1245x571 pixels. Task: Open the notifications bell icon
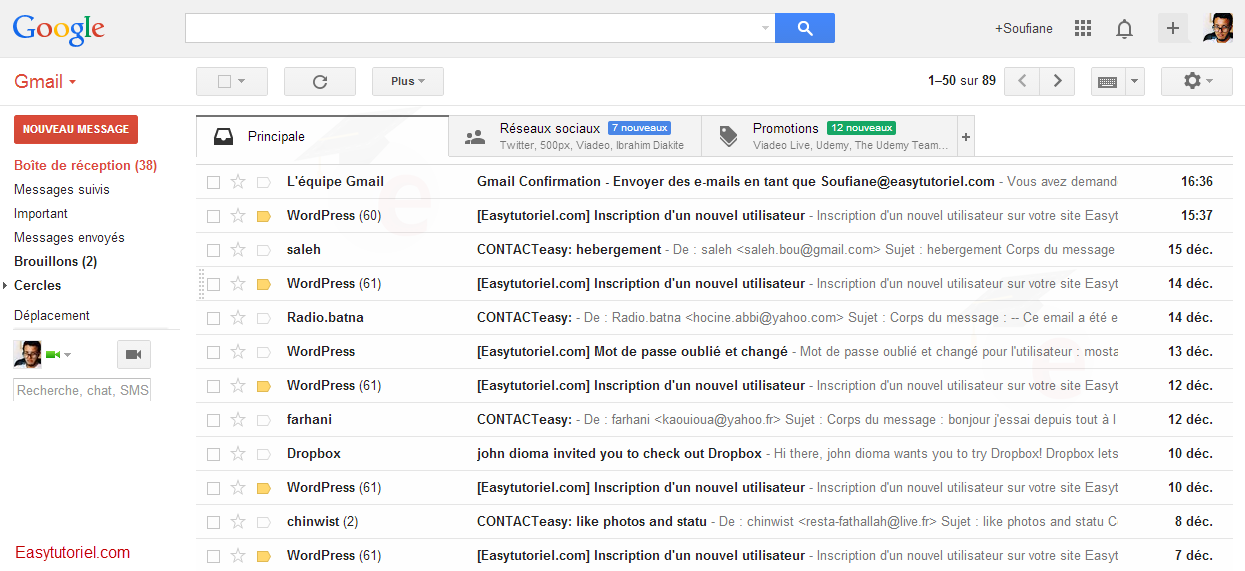point(1124,28)
